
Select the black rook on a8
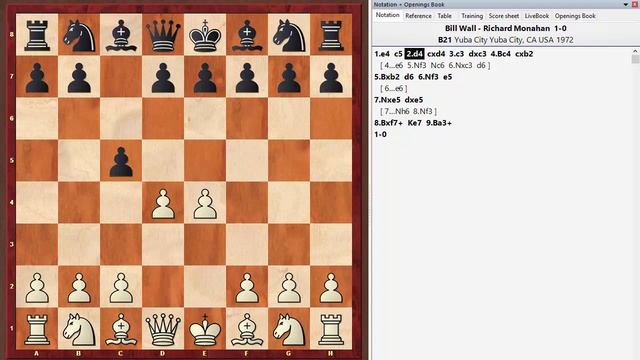37,35
